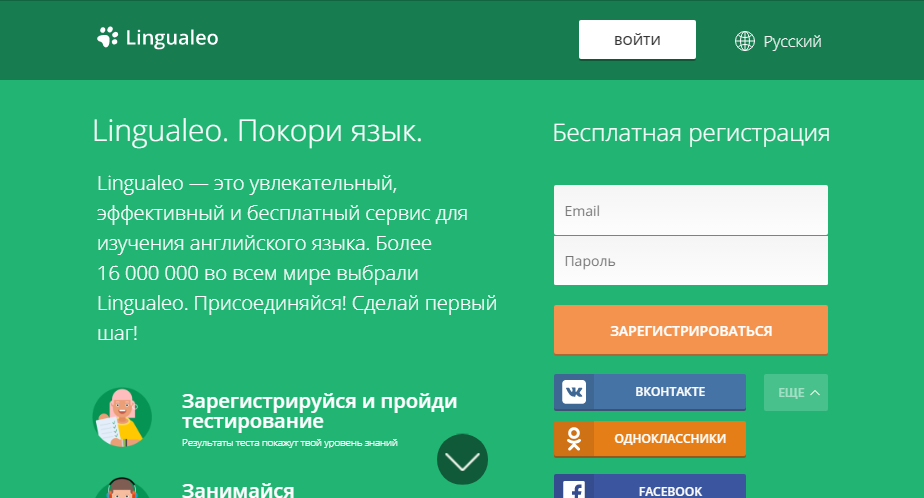The image size is (924, 498).
Task: Open the ВОЙТИ login button
Action: 637,40
